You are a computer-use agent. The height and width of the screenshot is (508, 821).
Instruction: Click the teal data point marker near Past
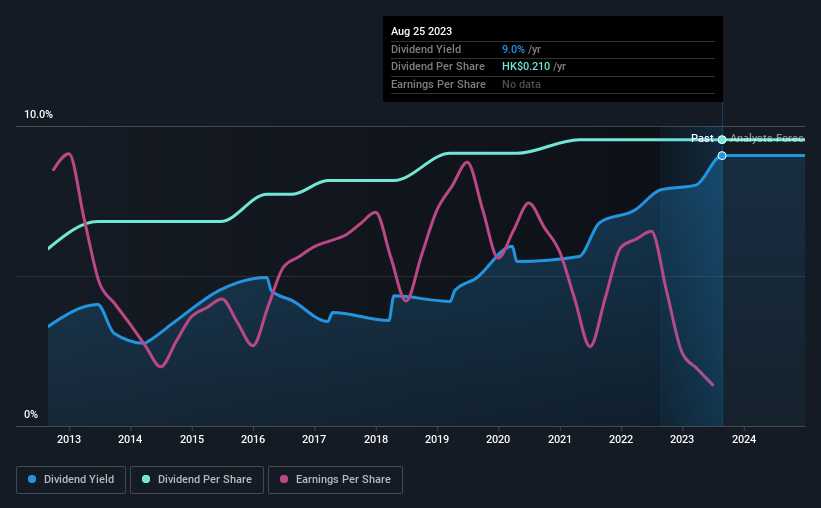[x=722, y=139]
